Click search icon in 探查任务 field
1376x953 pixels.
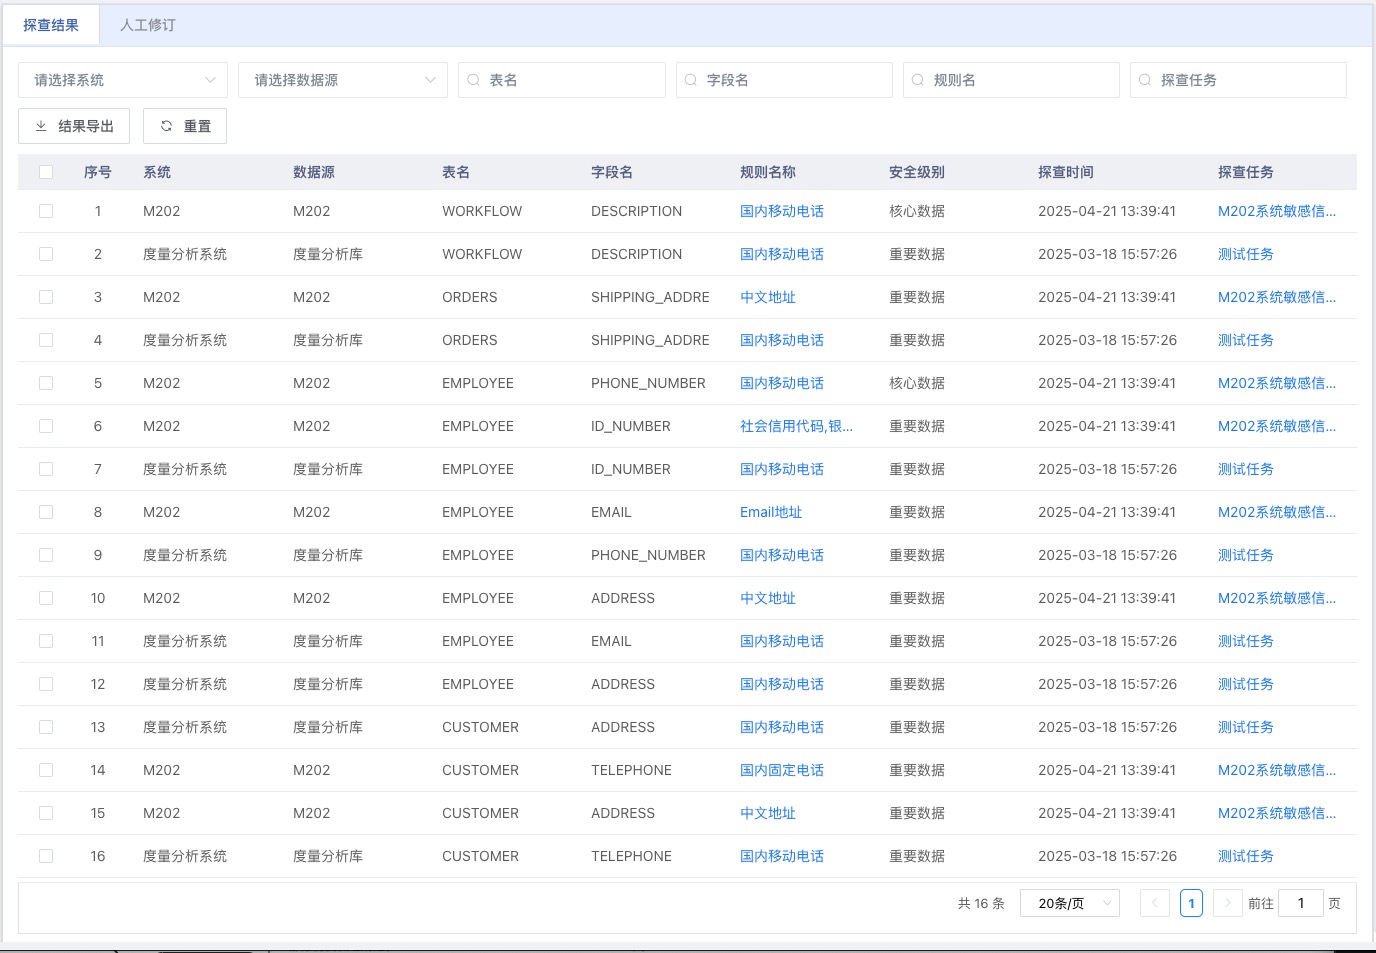click(1145, 80)
